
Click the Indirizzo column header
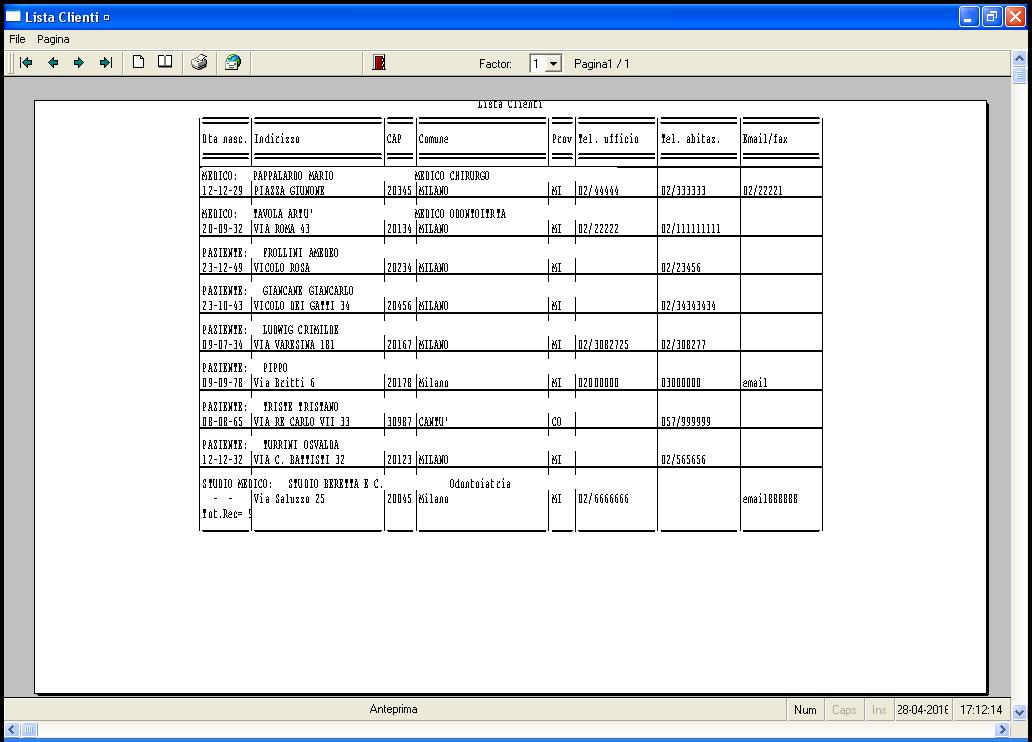(x=277, y=139)
